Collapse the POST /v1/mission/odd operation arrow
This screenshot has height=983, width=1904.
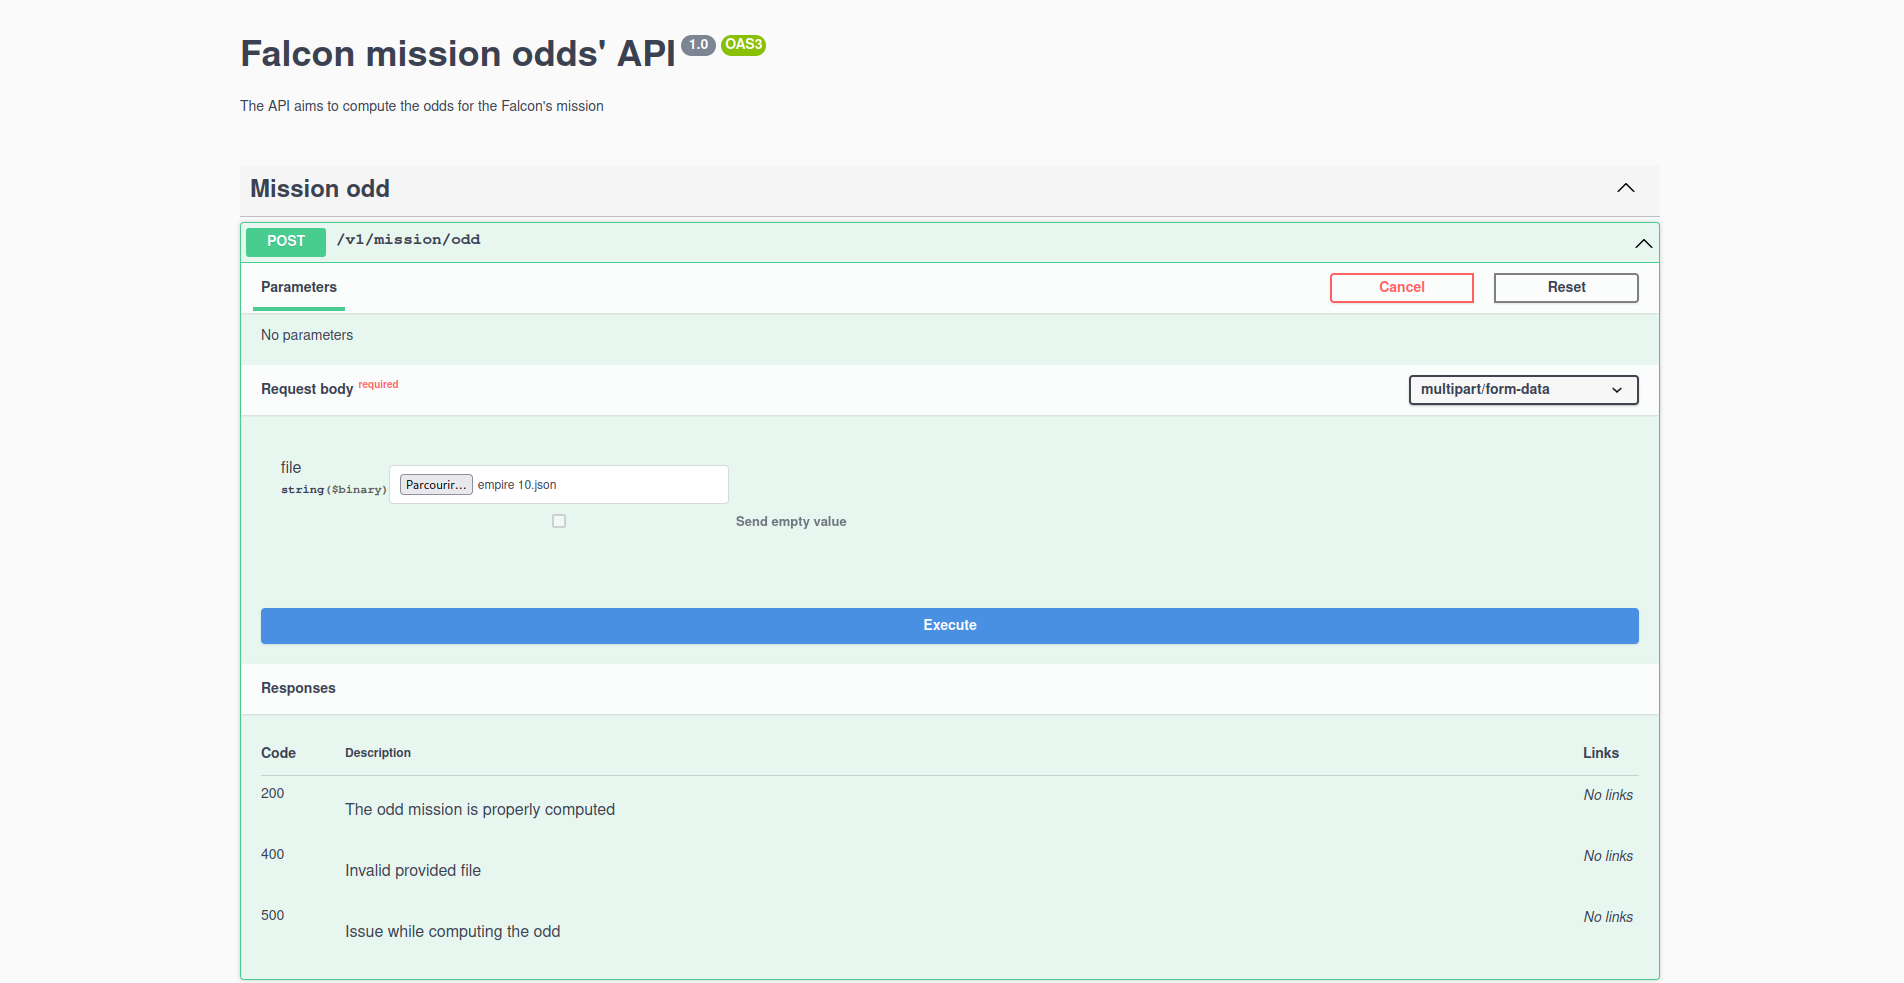click(1643, 243)
